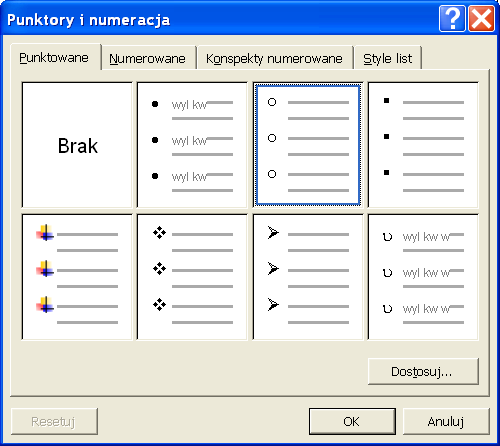500x446 pixels.
Task: Close the Punktory i numeracja dialog
Action: click(481, 19)
